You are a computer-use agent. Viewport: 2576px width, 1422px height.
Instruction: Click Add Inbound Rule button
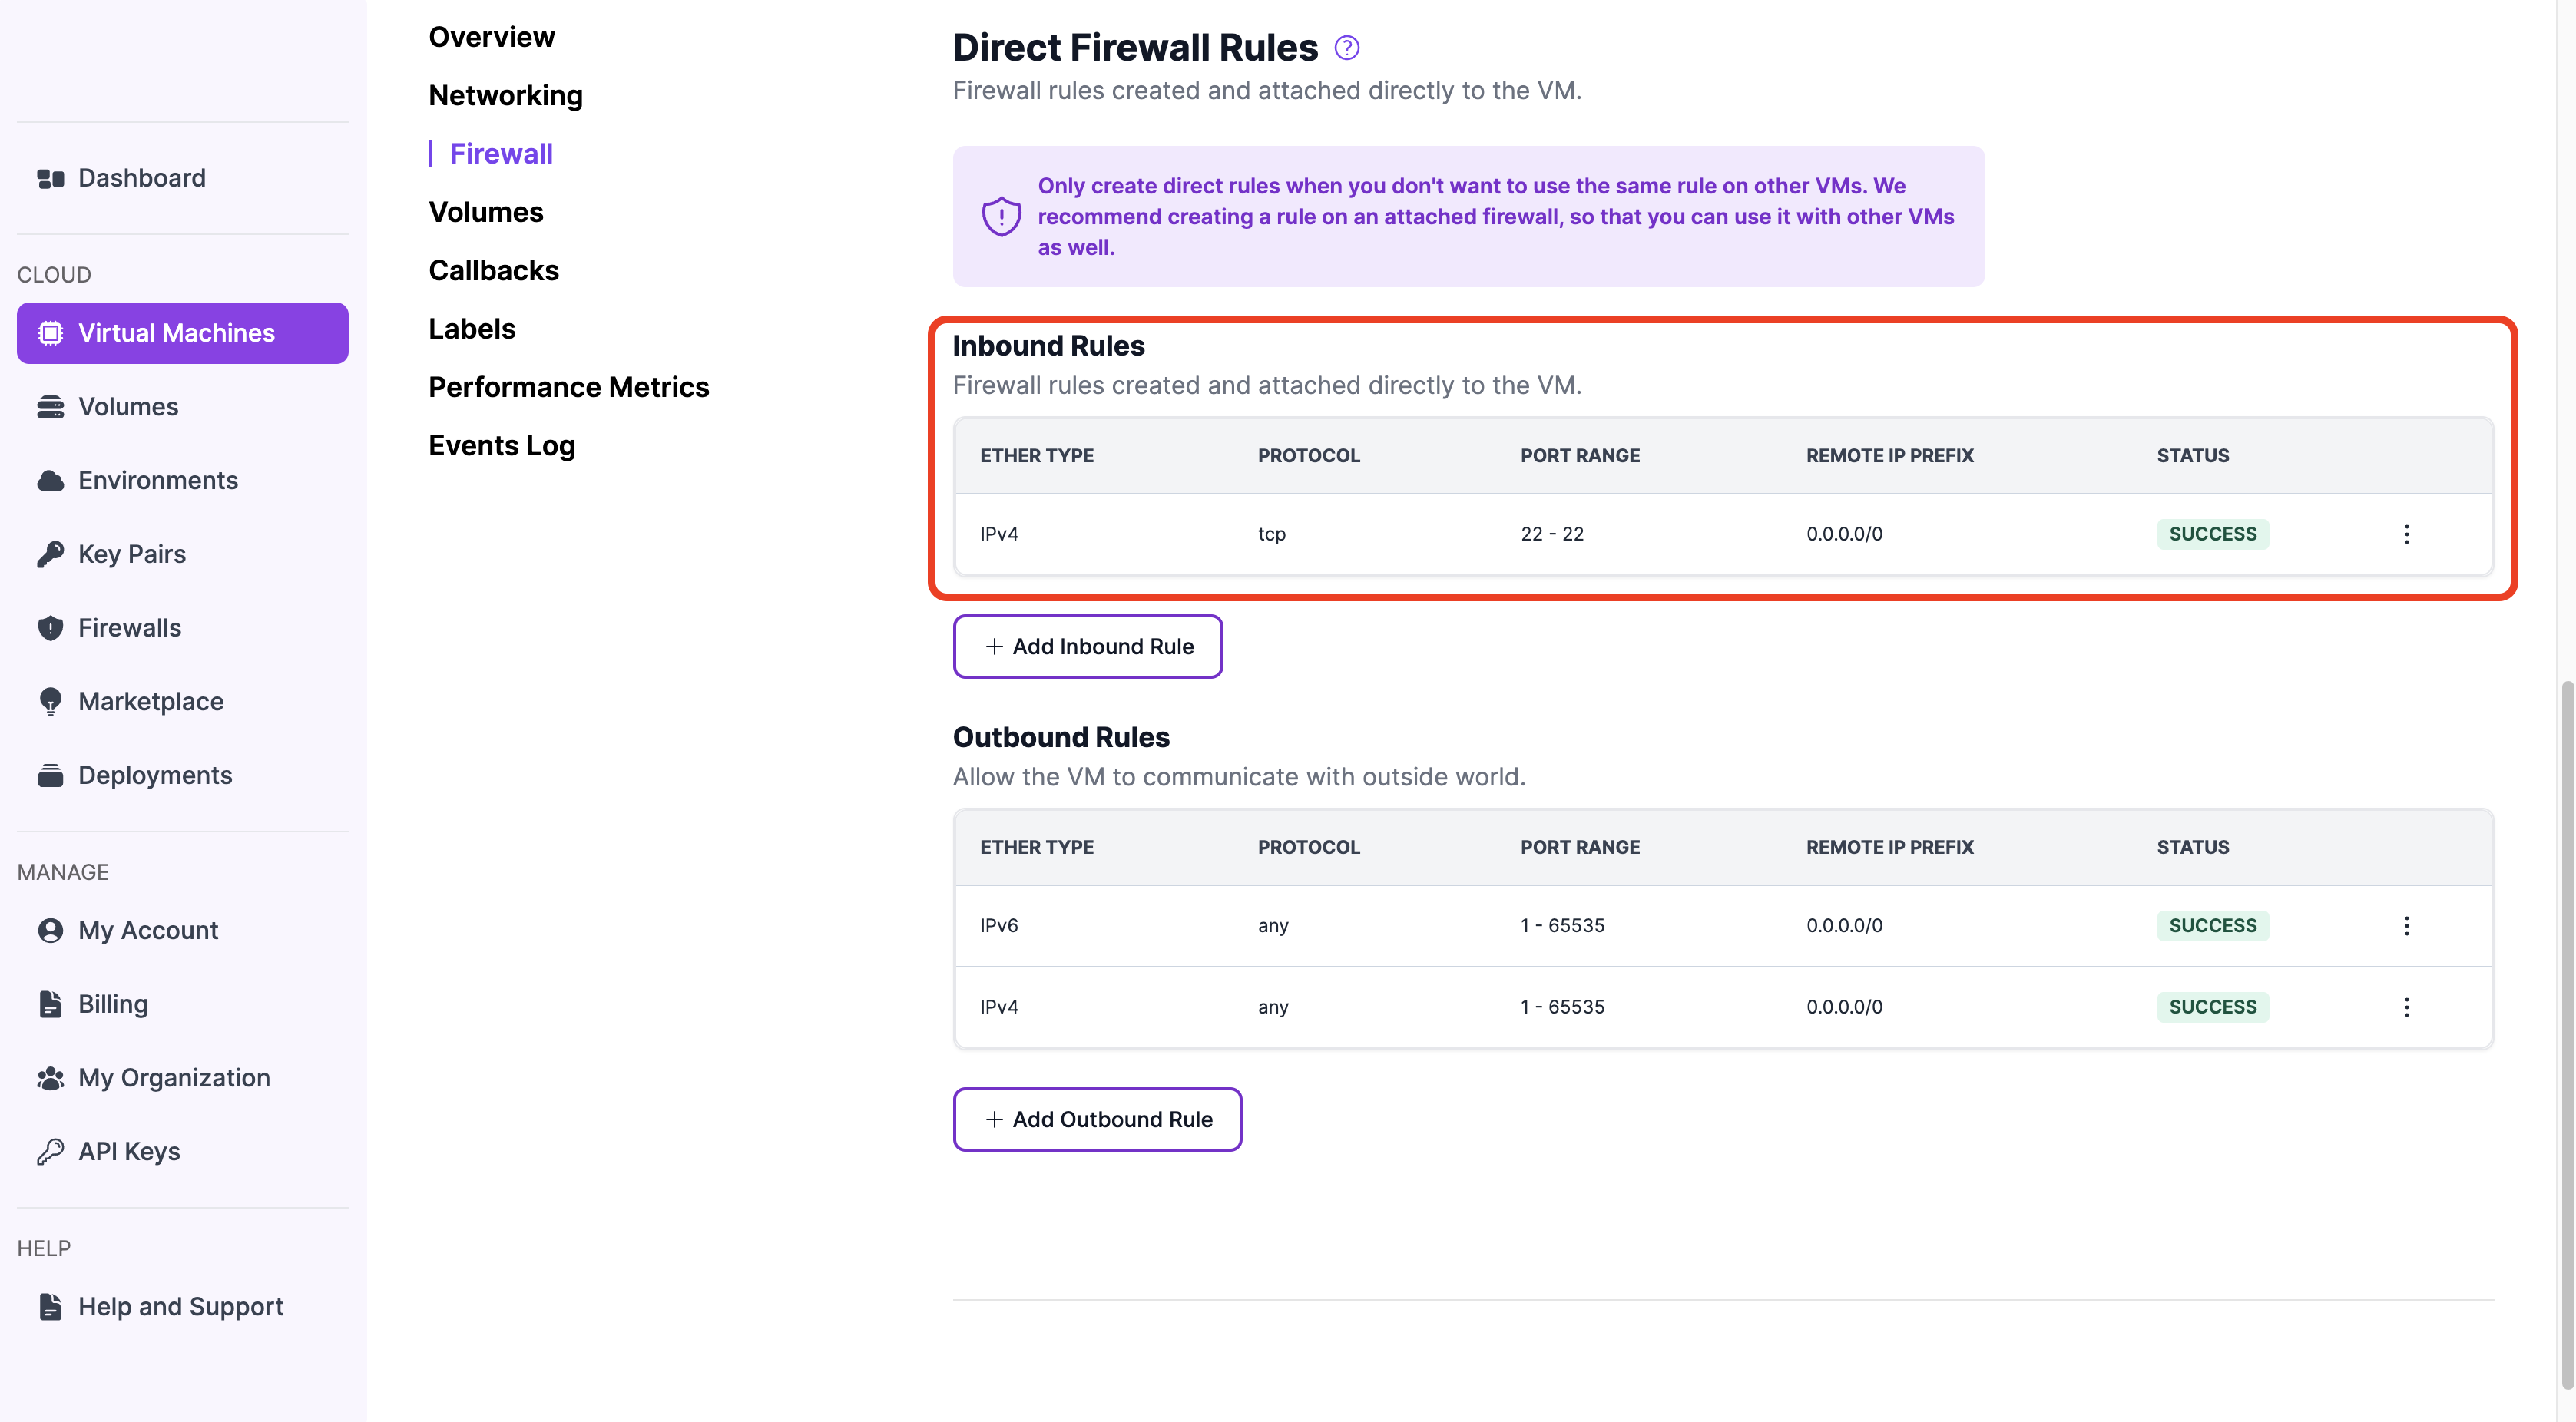1087,647
